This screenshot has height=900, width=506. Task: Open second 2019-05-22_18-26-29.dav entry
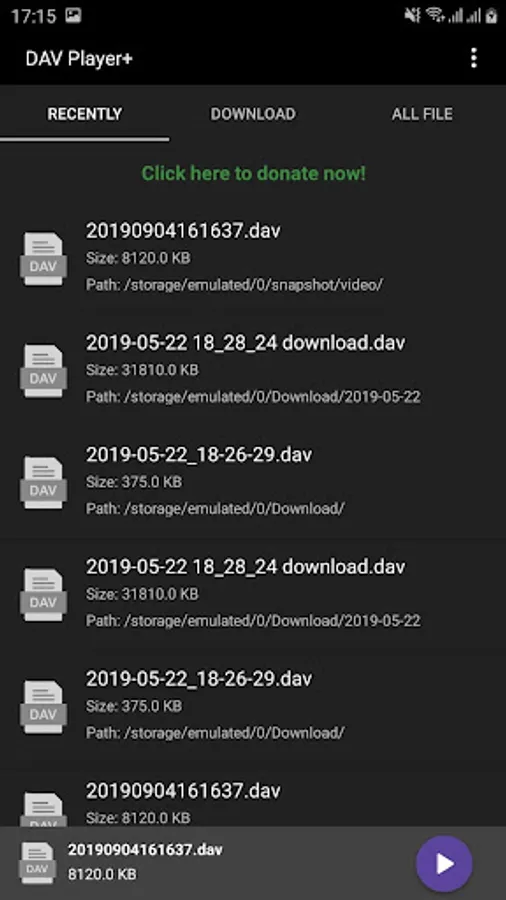click(253, 706)
